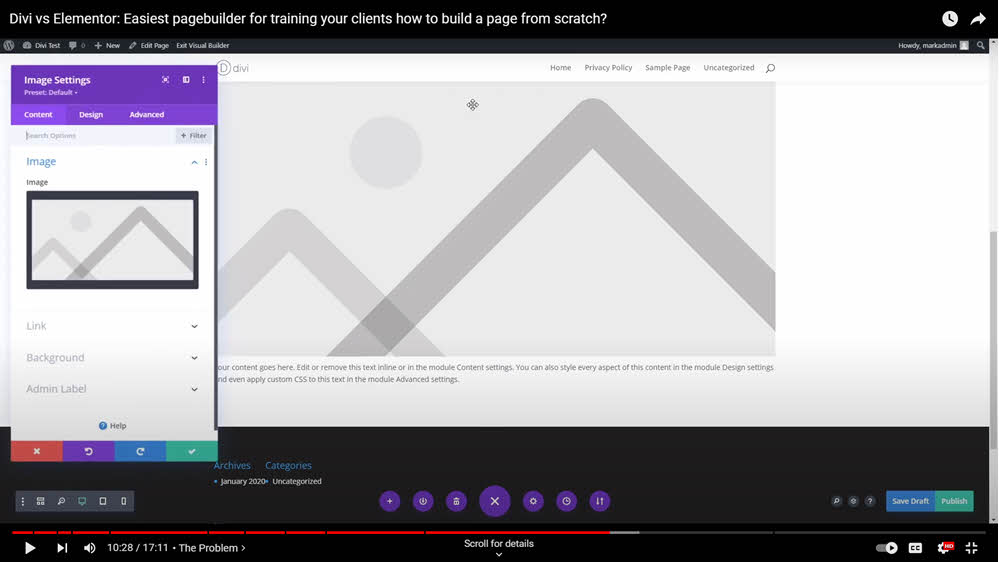Click the Save Draft button

point(910,501)
